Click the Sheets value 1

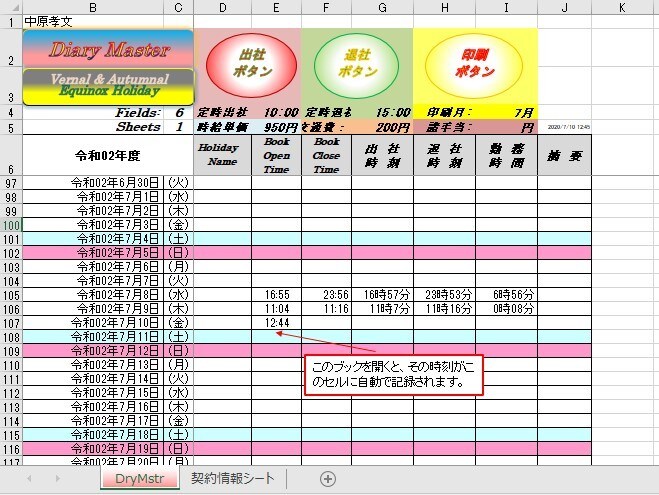[179, 126]
